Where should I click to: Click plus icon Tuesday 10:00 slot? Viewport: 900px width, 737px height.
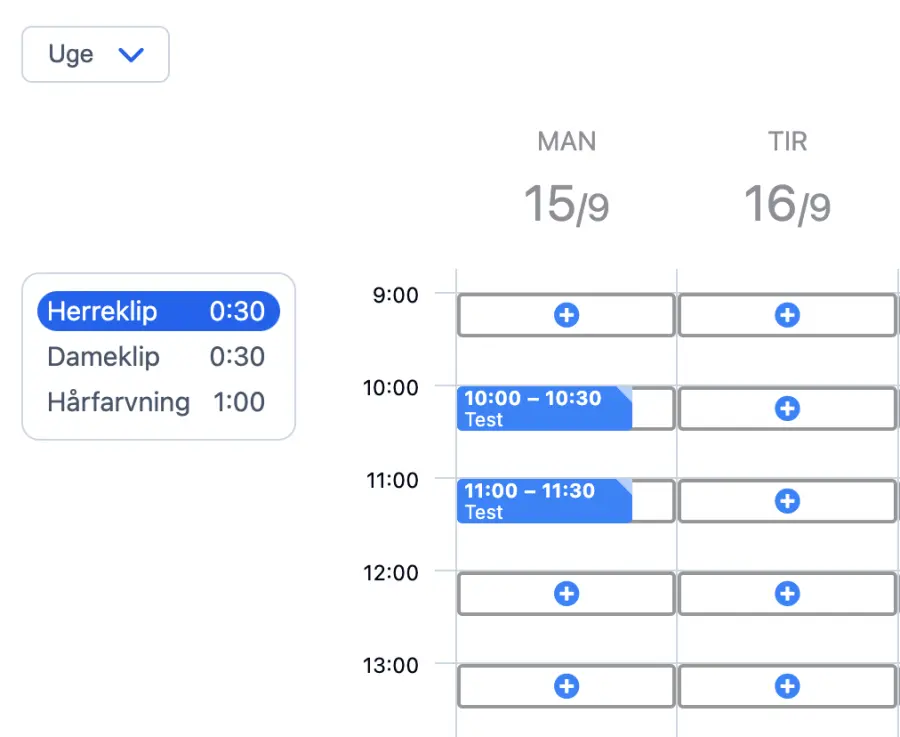[787, 408]
